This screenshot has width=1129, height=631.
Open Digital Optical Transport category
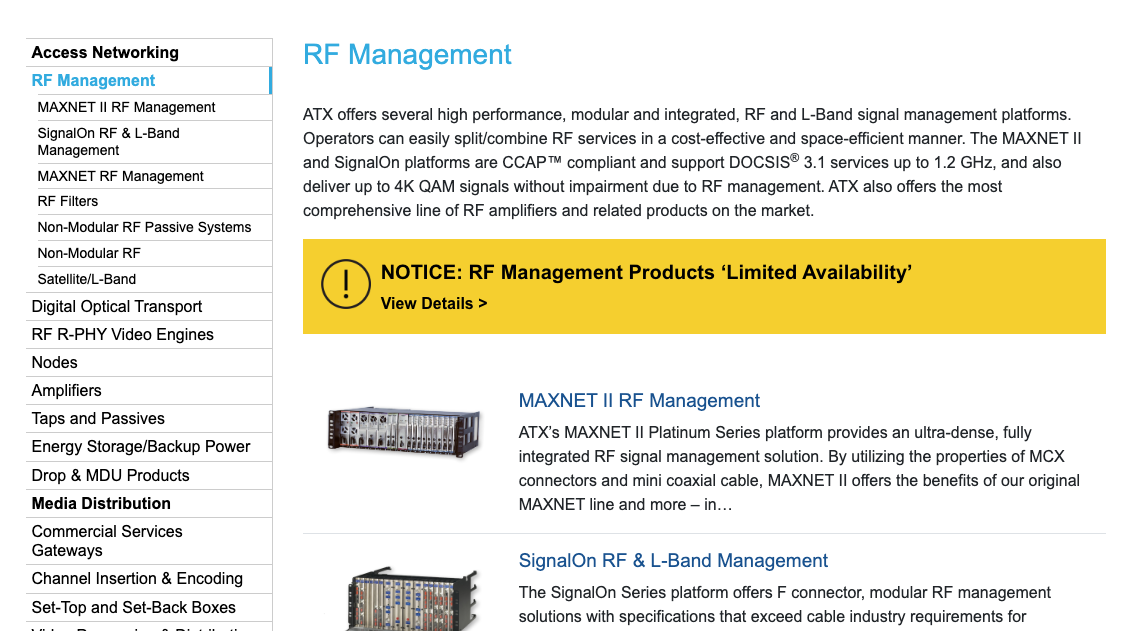pyautogui.click(x=117, y=307)
